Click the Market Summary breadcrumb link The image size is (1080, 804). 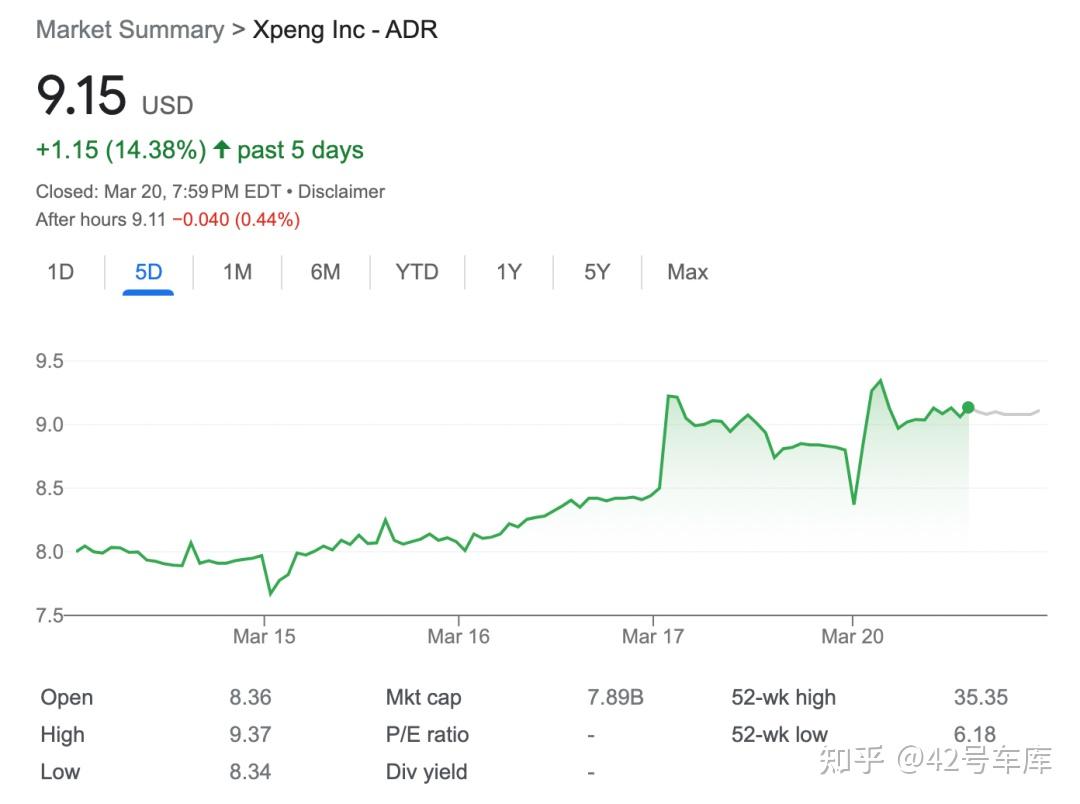coord(130,30)
